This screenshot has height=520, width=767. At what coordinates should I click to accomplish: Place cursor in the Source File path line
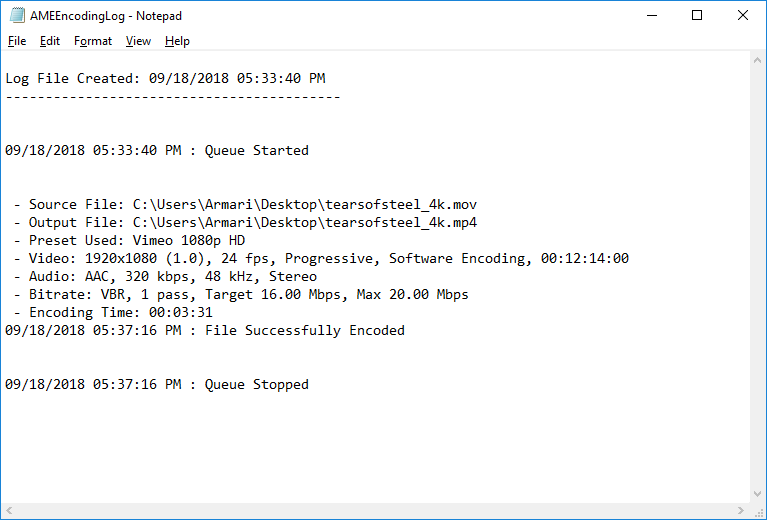[251, 204]
